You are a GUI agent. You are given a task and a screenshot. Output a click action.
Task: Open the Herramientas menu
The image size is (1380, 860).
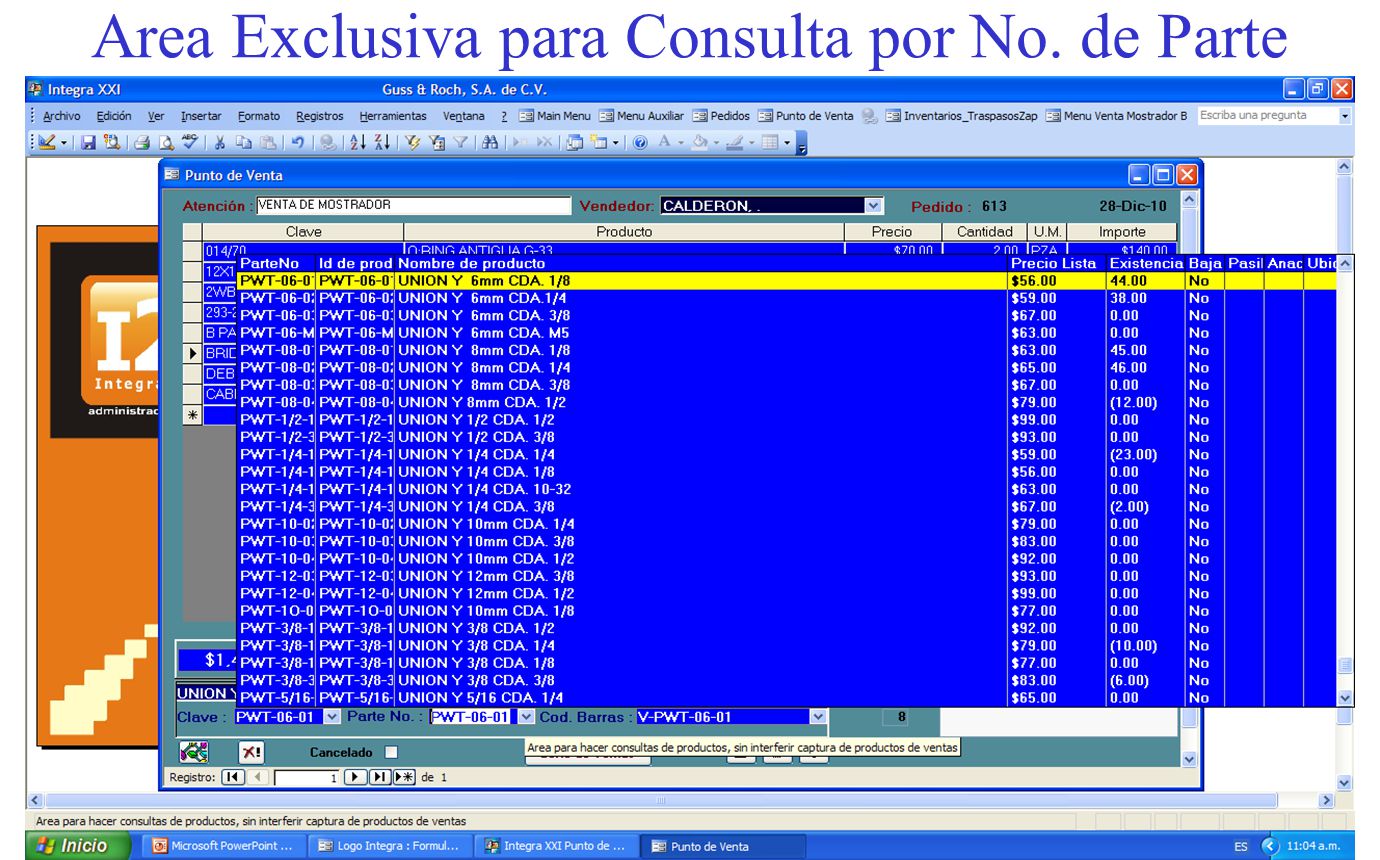393,116
